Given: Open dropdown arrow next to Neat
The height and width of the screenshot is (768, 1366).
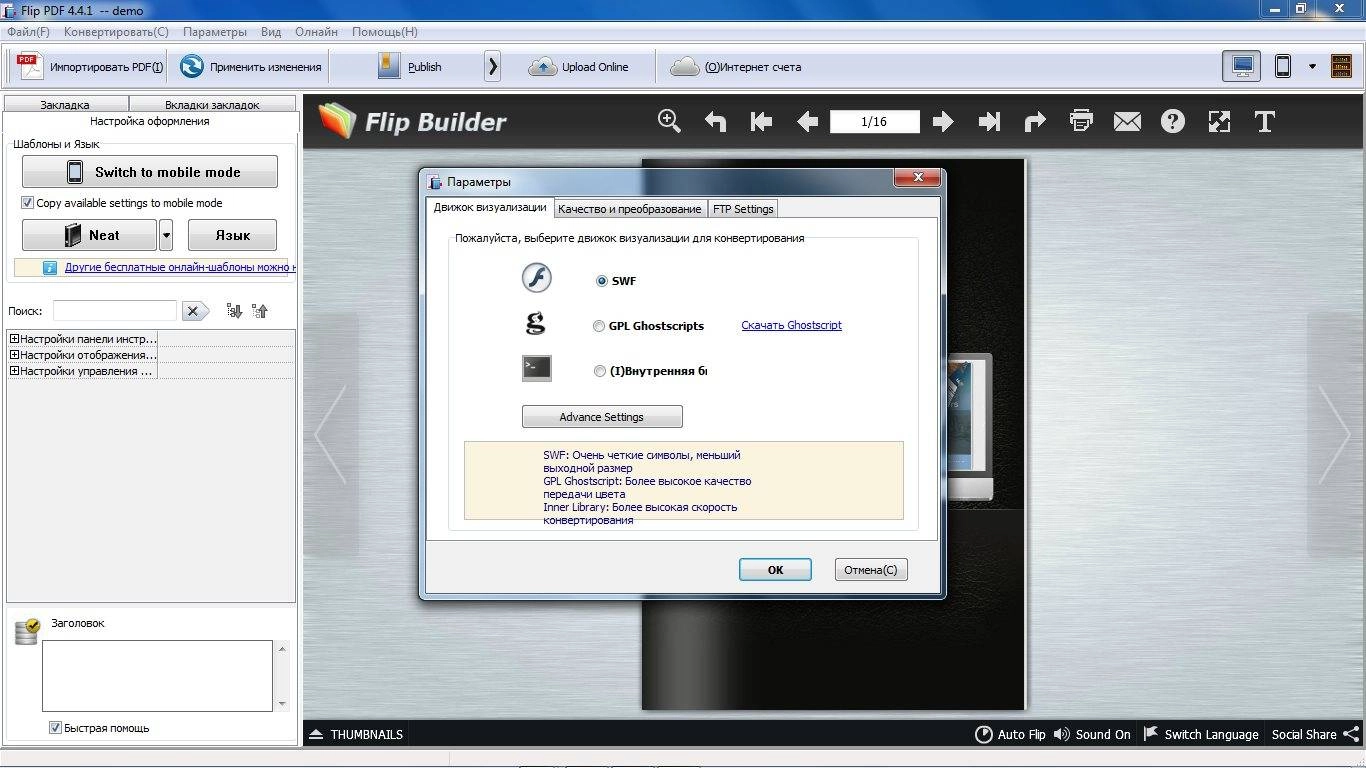Looking at the screenshot, I should (x=166, y=235).
